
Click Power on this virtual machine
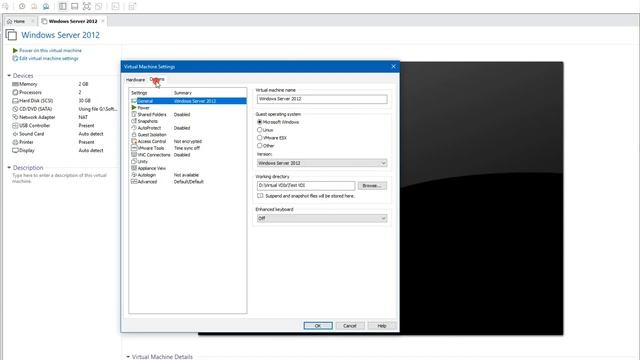pos(51,50)
